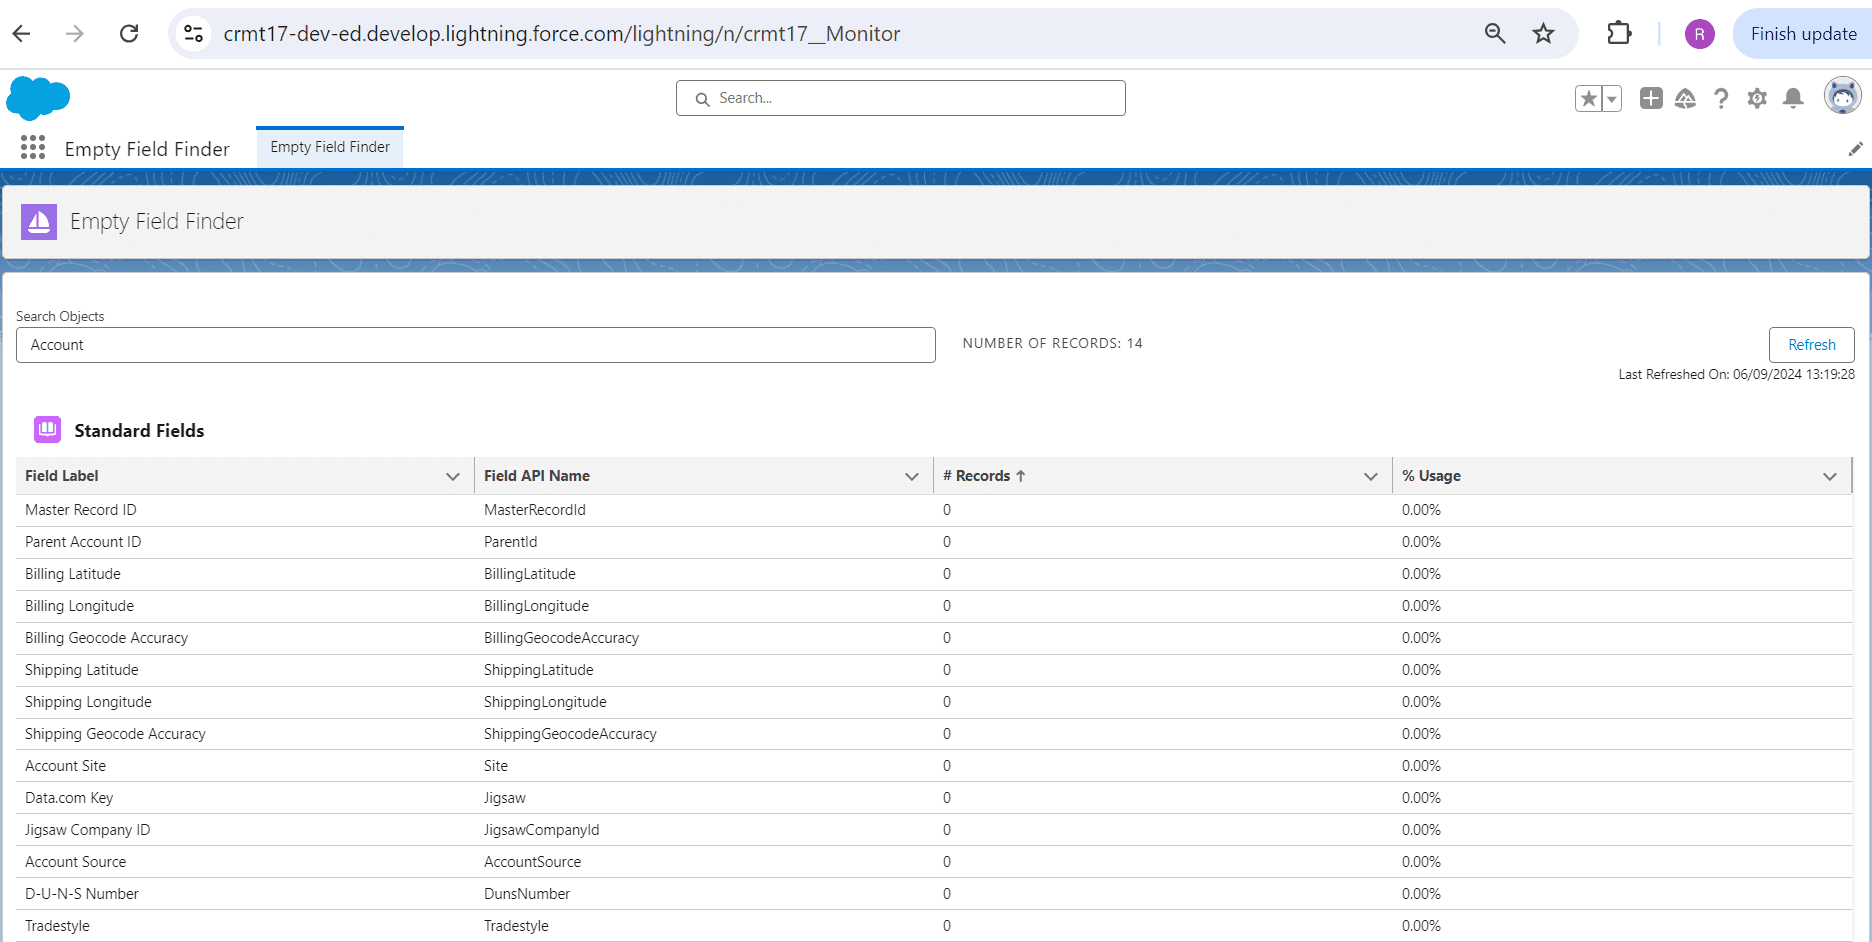Open the # Records column menu chevron
Viewport: 1872px width, 942px height.
[1371, 476]
